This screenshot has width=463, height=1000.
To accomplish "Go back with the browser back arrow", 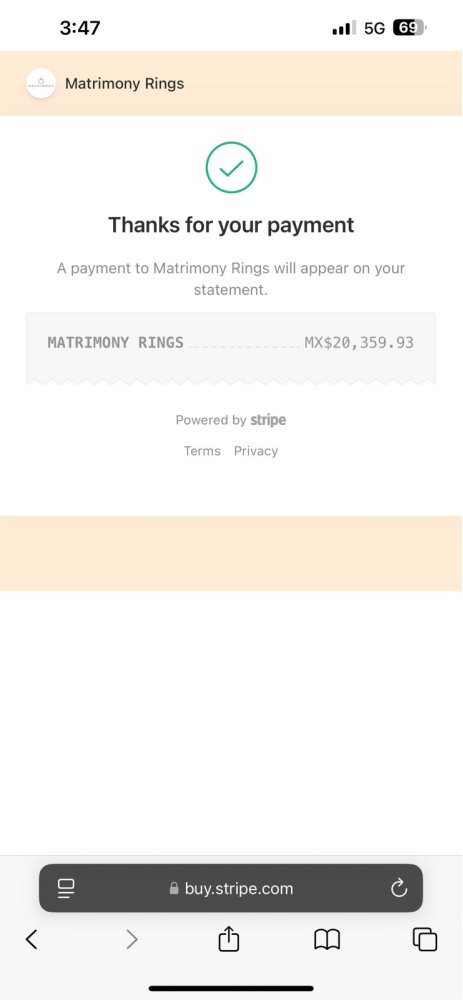I will tap(31, 939).
